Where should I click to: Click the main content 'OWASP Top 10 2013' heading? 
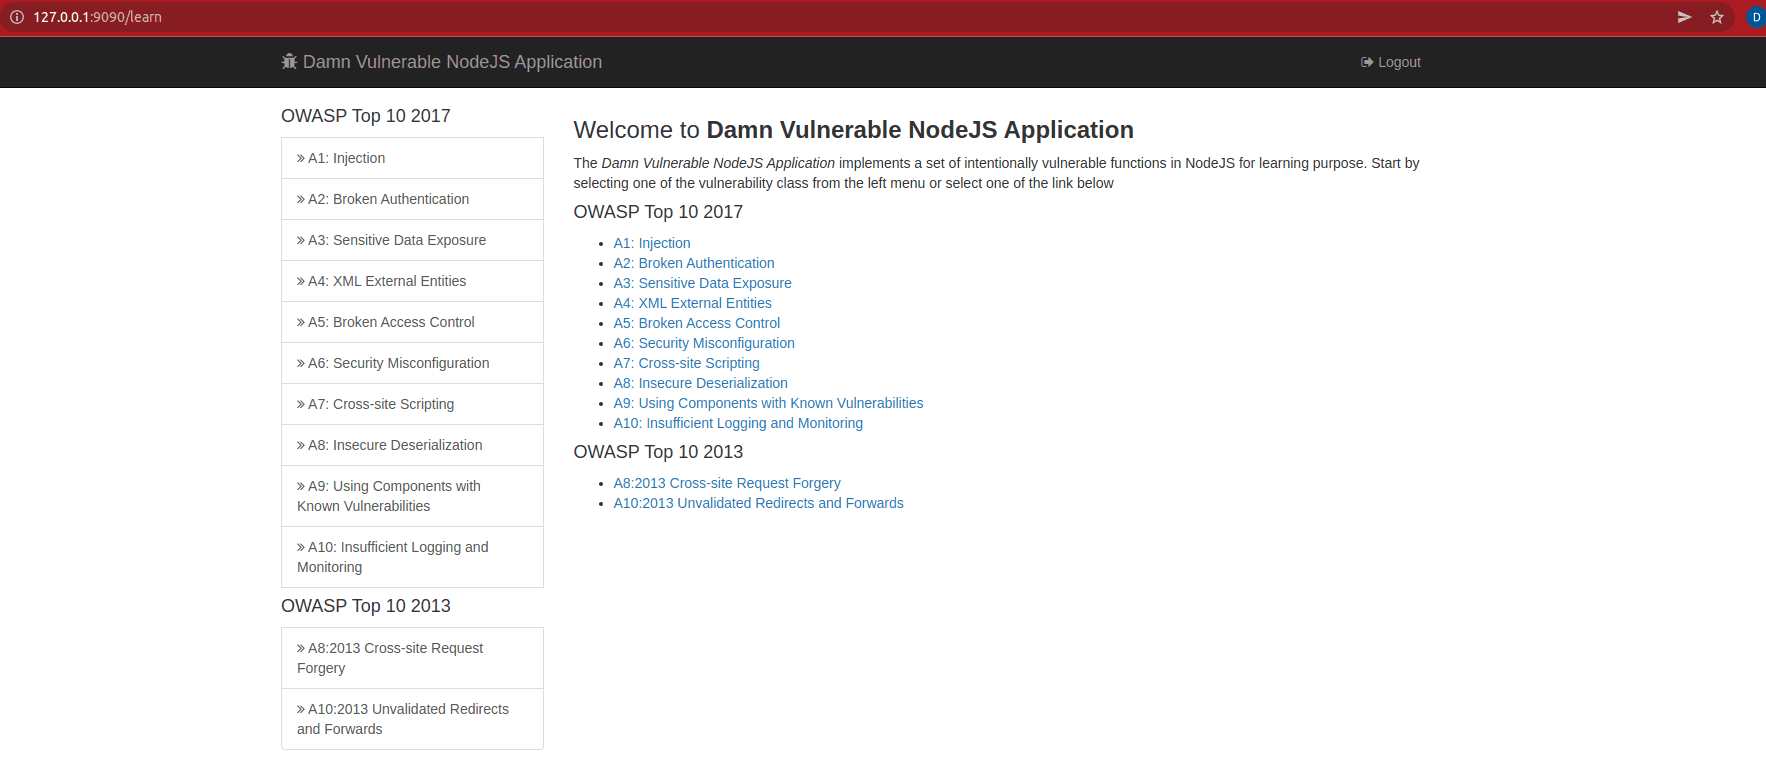[x=658, y=452]
